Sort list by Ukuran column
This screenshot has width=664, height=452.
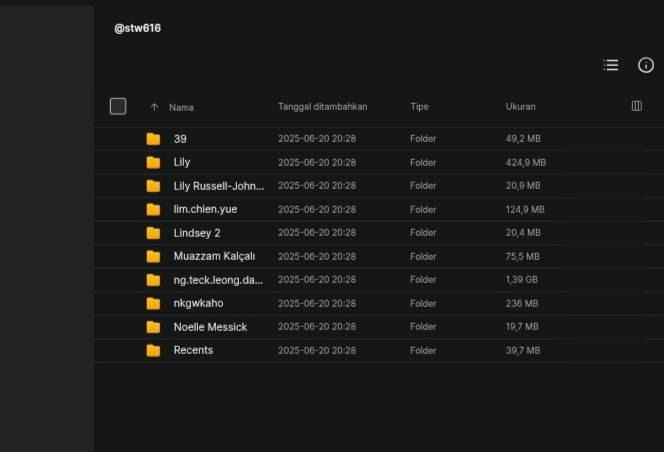[520, 107]
